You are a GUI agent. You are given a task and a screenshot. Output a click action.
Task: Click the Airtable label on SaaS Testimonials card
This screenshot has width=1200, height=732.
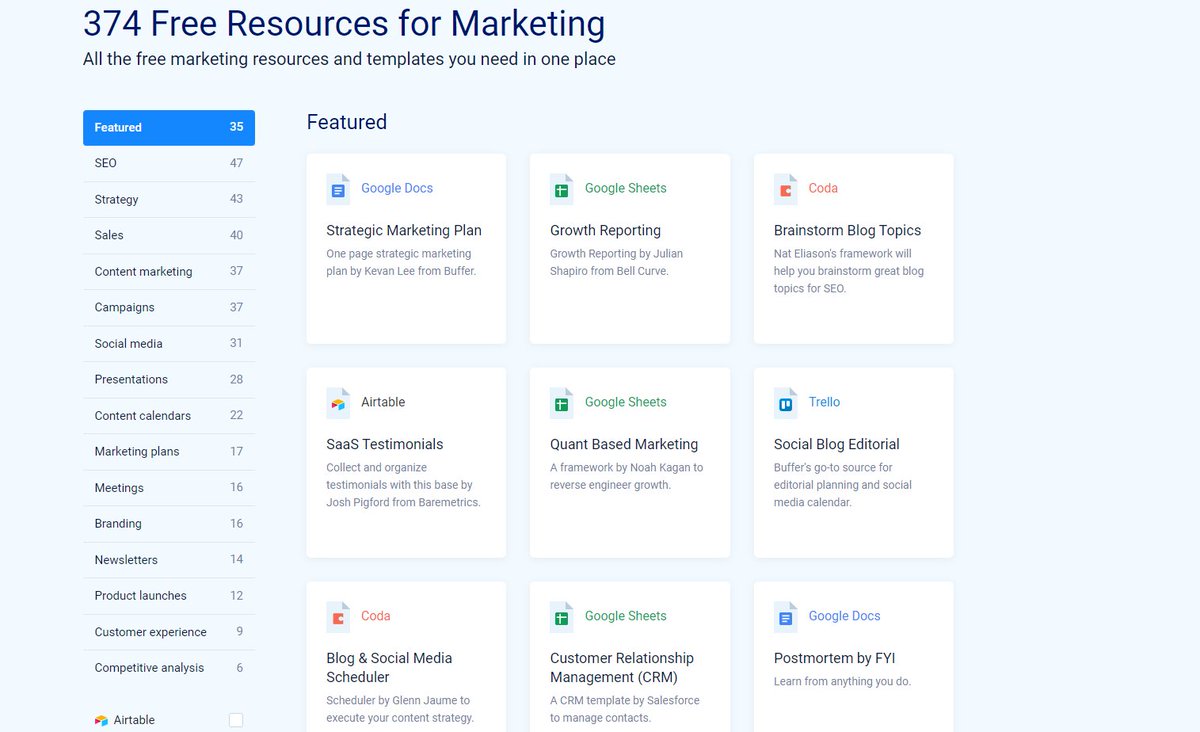(383, 402)
